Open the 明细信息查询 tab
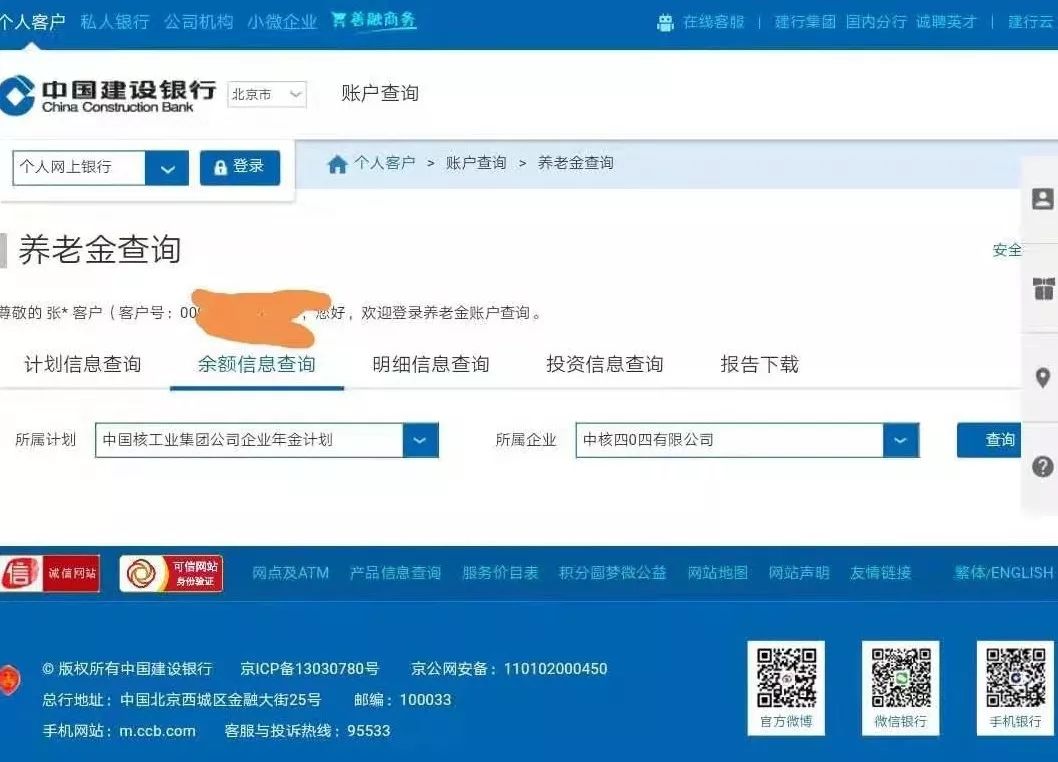This screenshot has width=1058, height=762. coord(431,364)
